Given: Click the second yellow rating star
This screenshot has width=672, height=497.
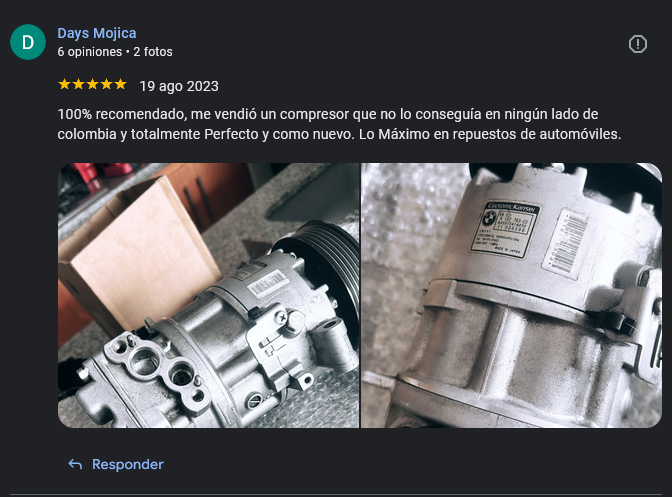Looking at the screenshot, I should [78, 84].
